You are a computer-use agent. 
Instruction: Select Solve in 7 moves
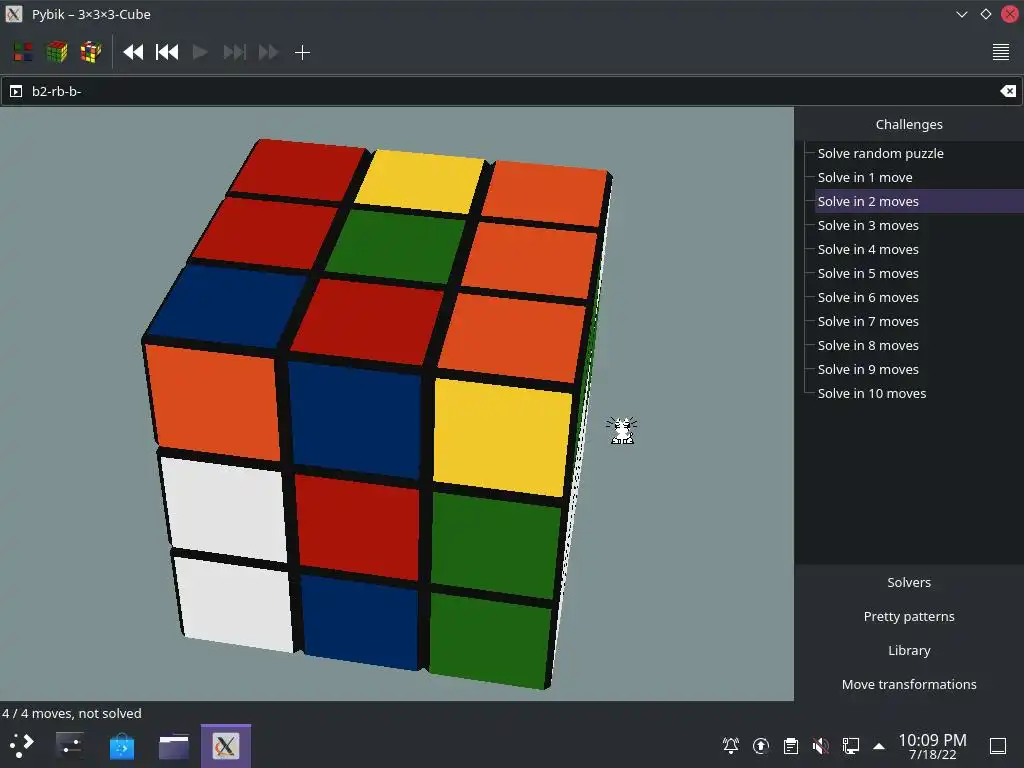[x=868, y=321]
